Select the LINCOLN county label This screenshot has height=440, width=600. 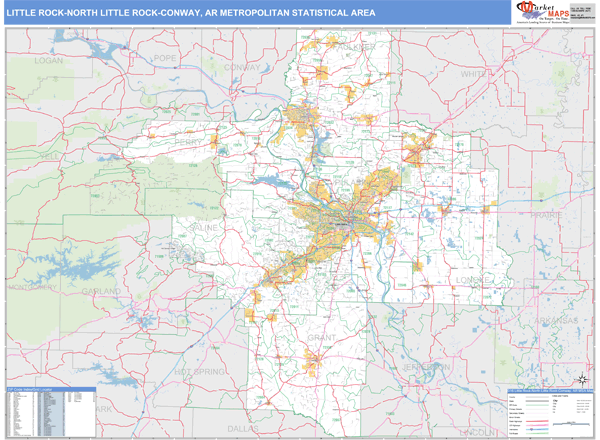tap(477, 433)
